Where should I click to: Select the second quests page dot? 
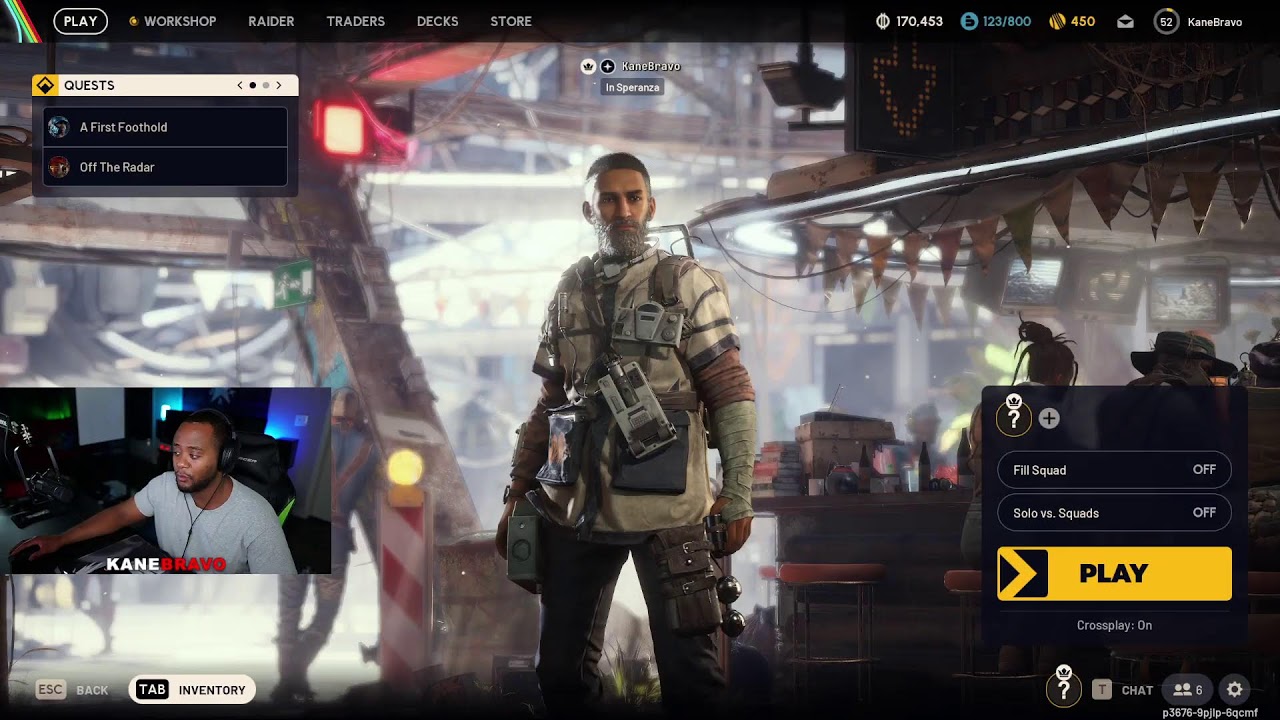pos(266,85)
